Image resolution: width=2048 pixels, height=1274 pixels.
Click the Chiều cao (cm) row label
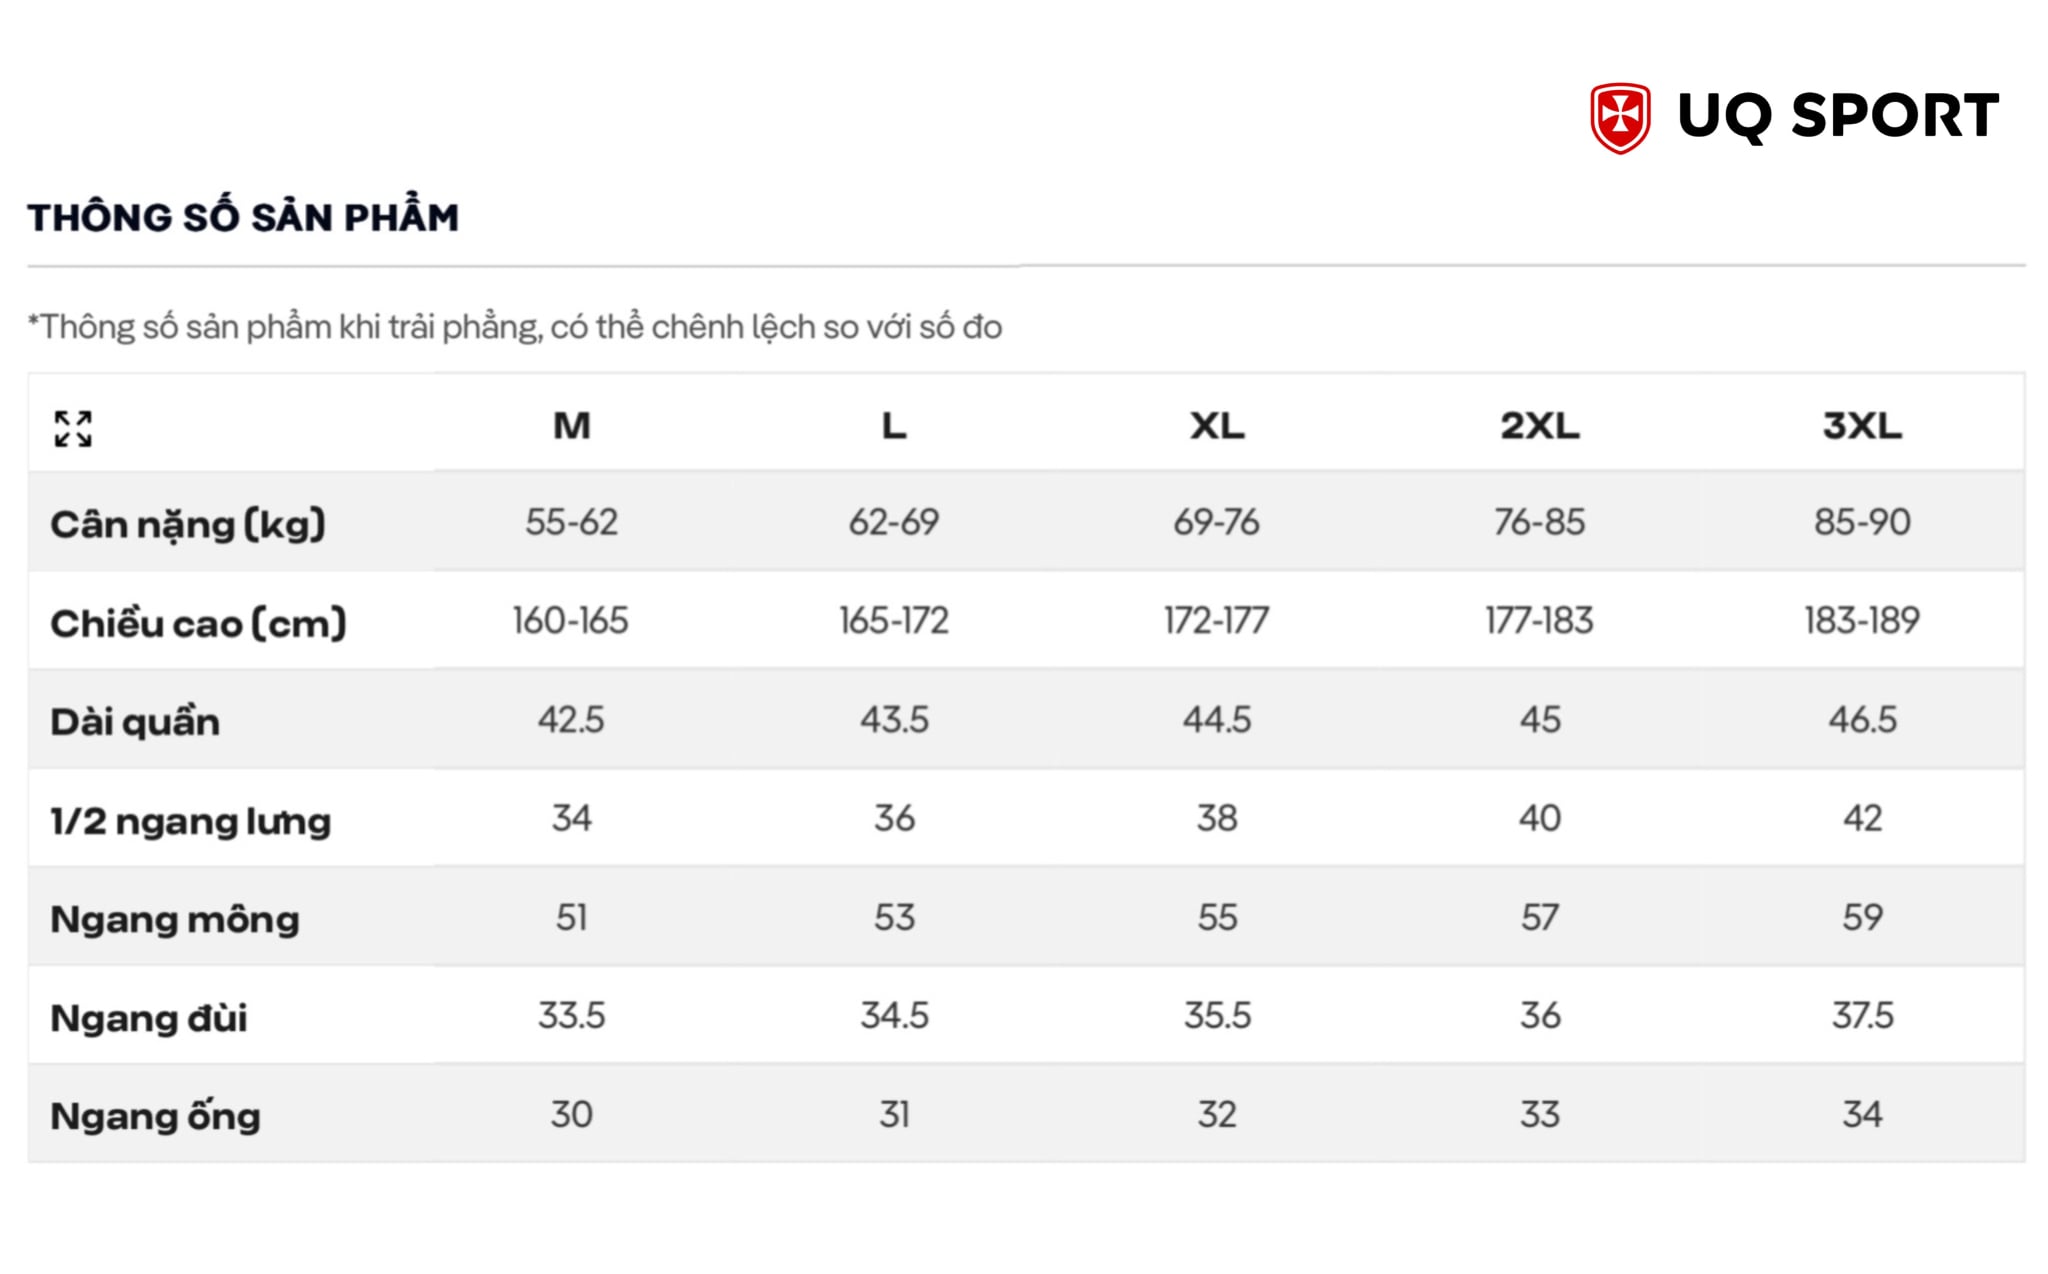[x=199, y=623]
